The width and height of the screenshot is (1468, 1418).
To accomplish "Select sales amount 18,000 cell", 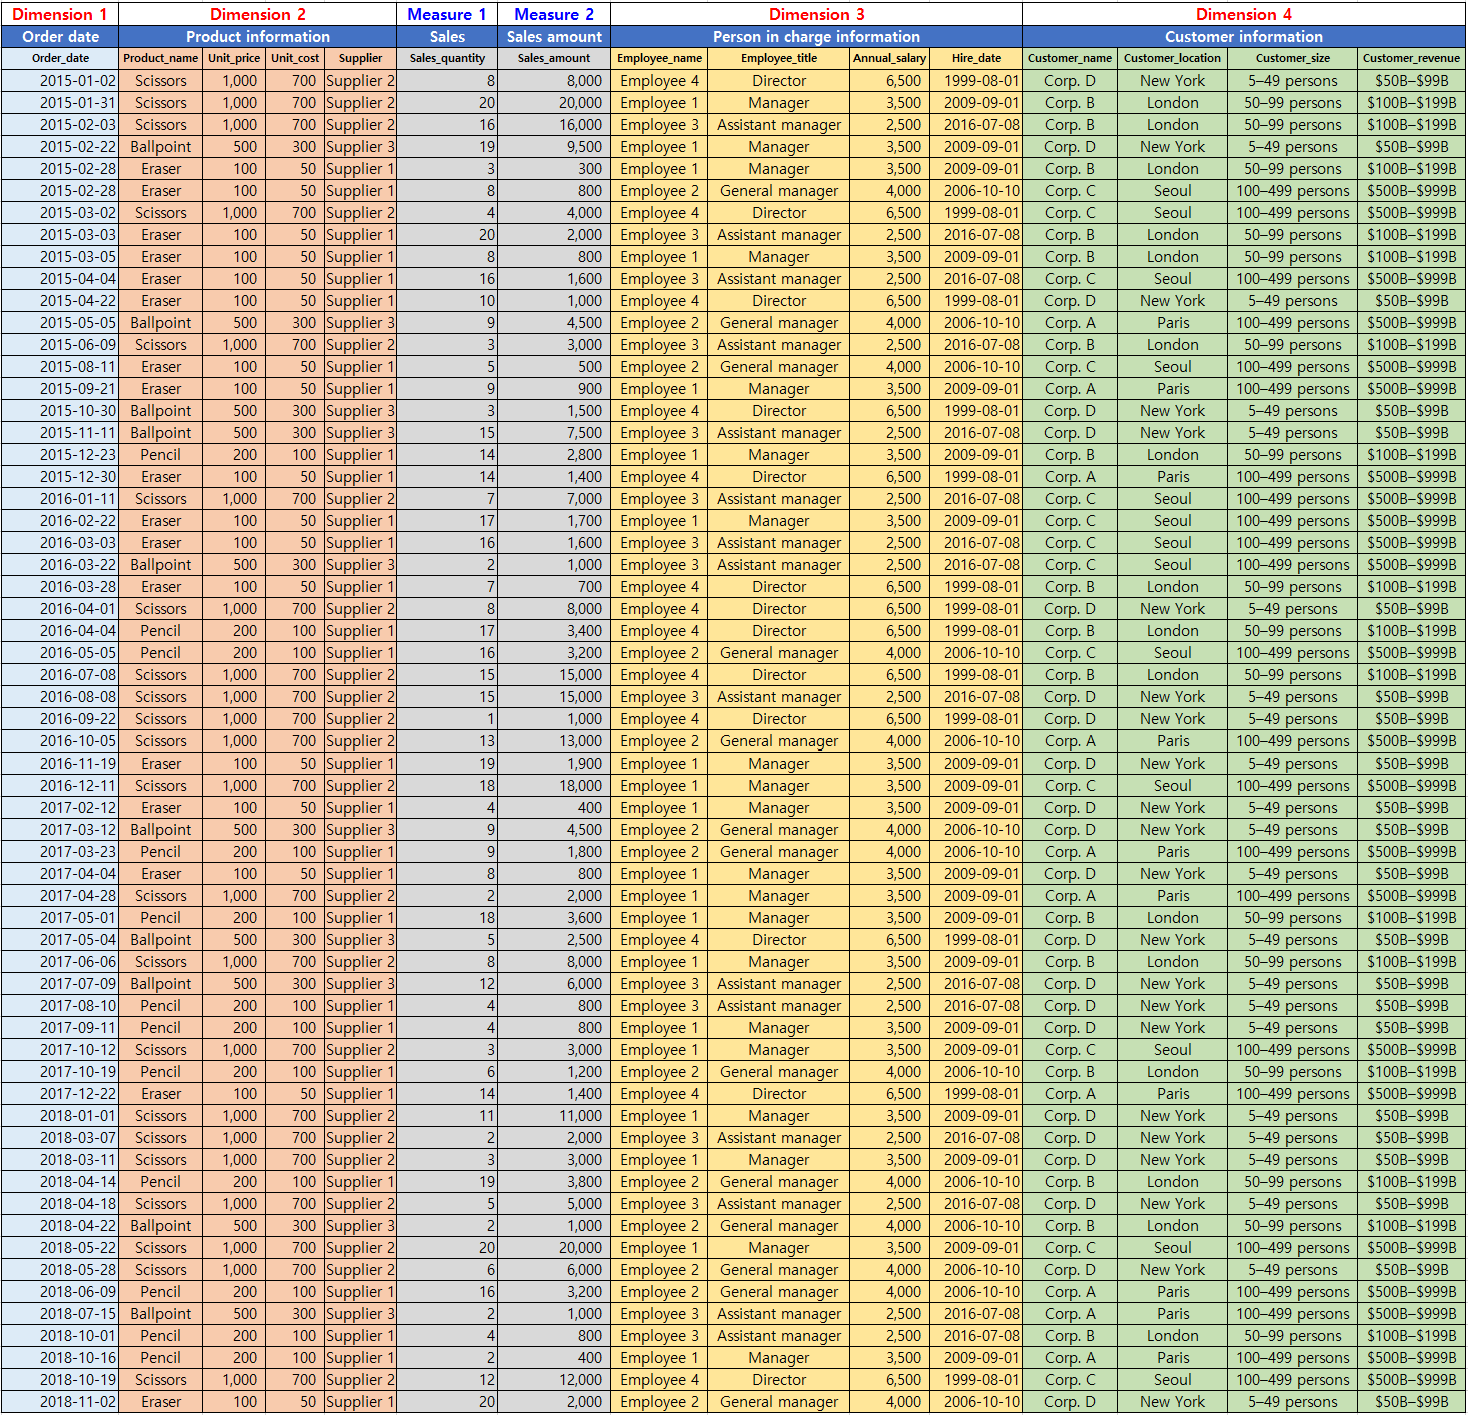I will [554, 786].
